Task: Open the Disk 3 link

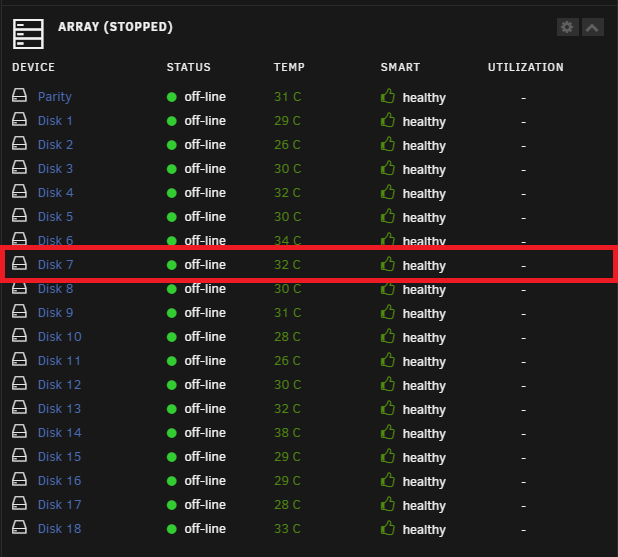Action: coord(56,169)
